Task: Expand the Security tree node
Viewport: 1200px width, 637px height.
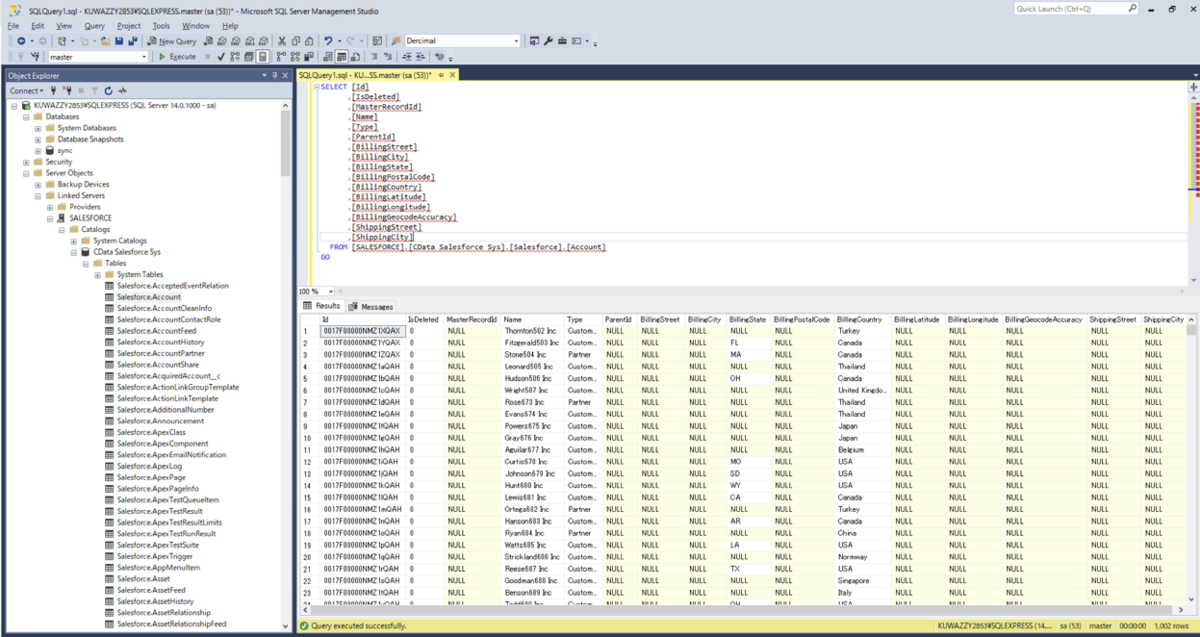Action: (x=26, y=162)
